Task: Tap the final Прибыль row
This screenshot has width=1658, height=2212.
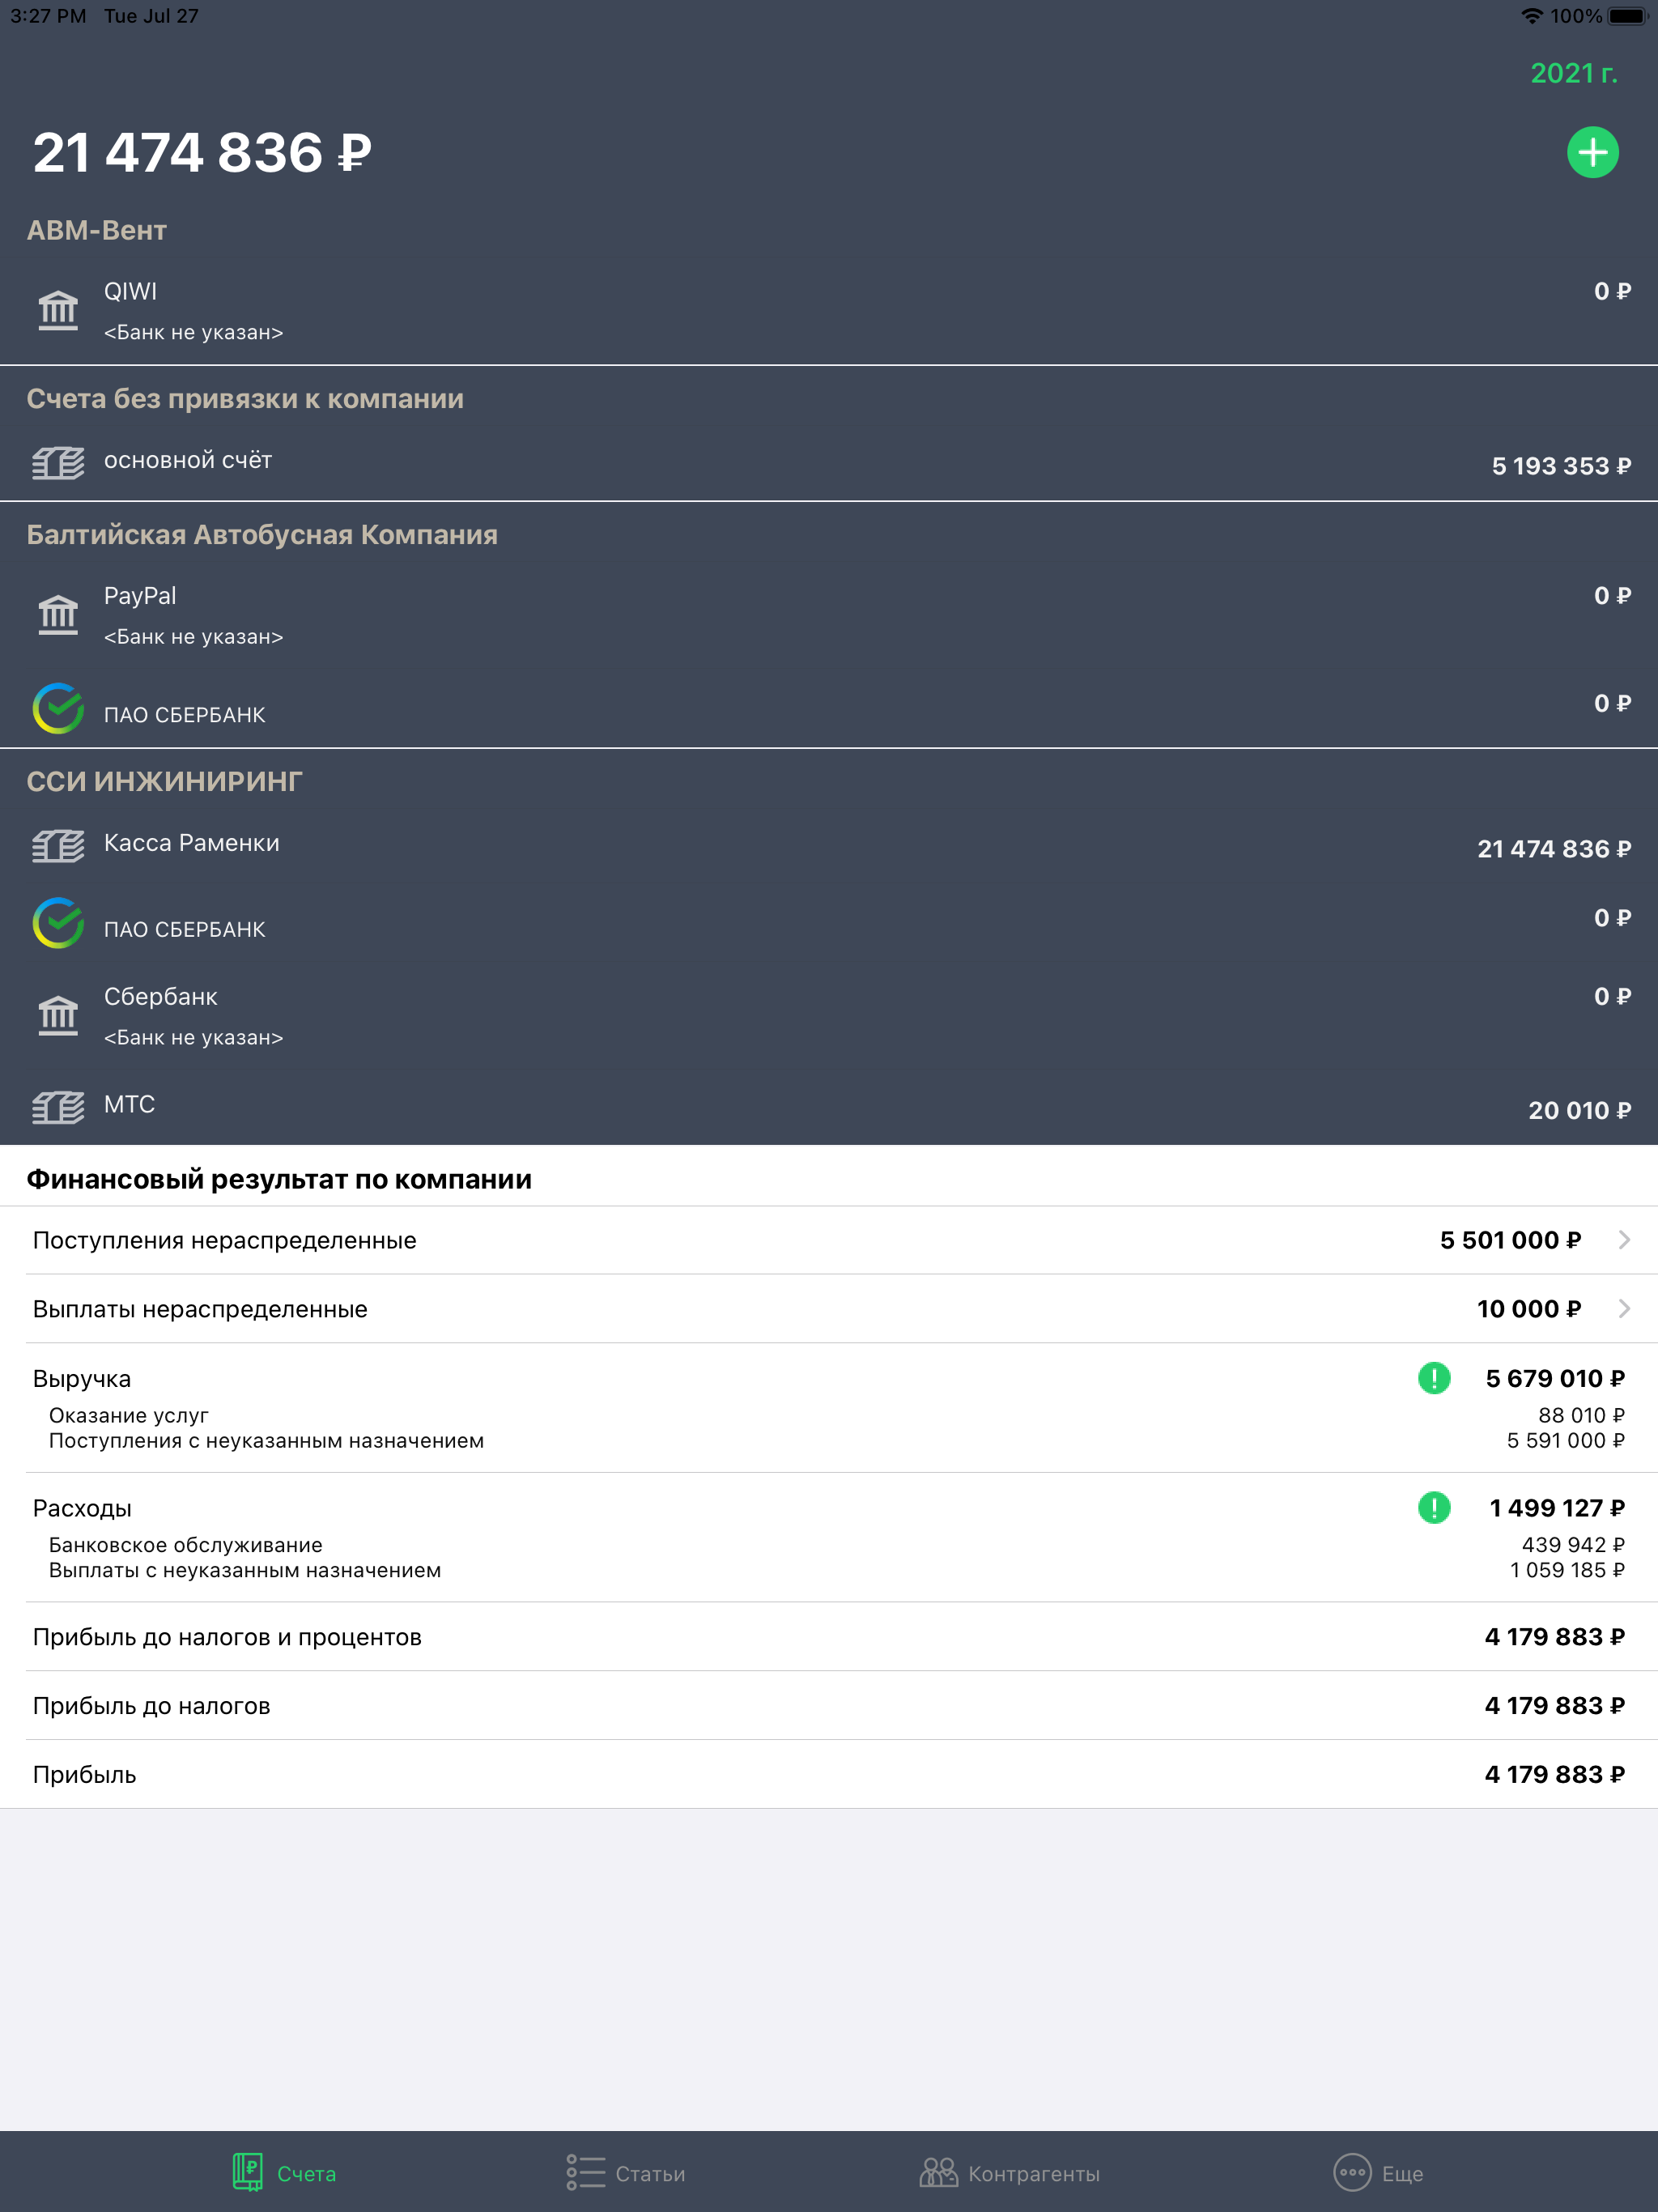Action: tap(829, 1775)
